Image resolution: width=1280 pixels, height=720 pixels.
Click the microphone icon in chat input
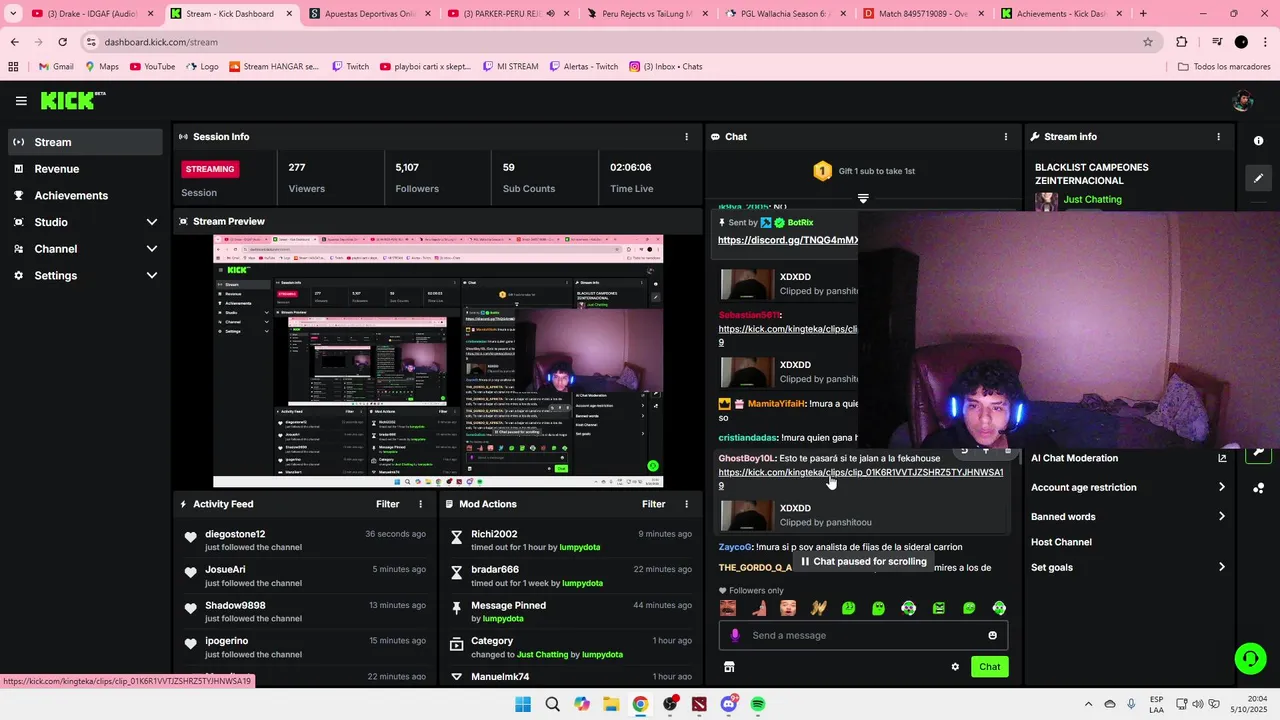pyautogui.click(x=735, y=635)
